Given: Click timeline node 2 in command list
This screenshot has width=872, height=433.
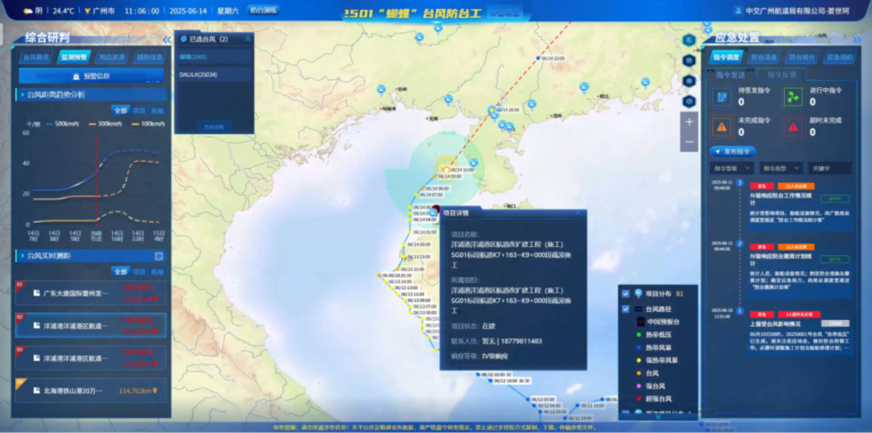Looking at the screenshot, I should coord(740,243).
